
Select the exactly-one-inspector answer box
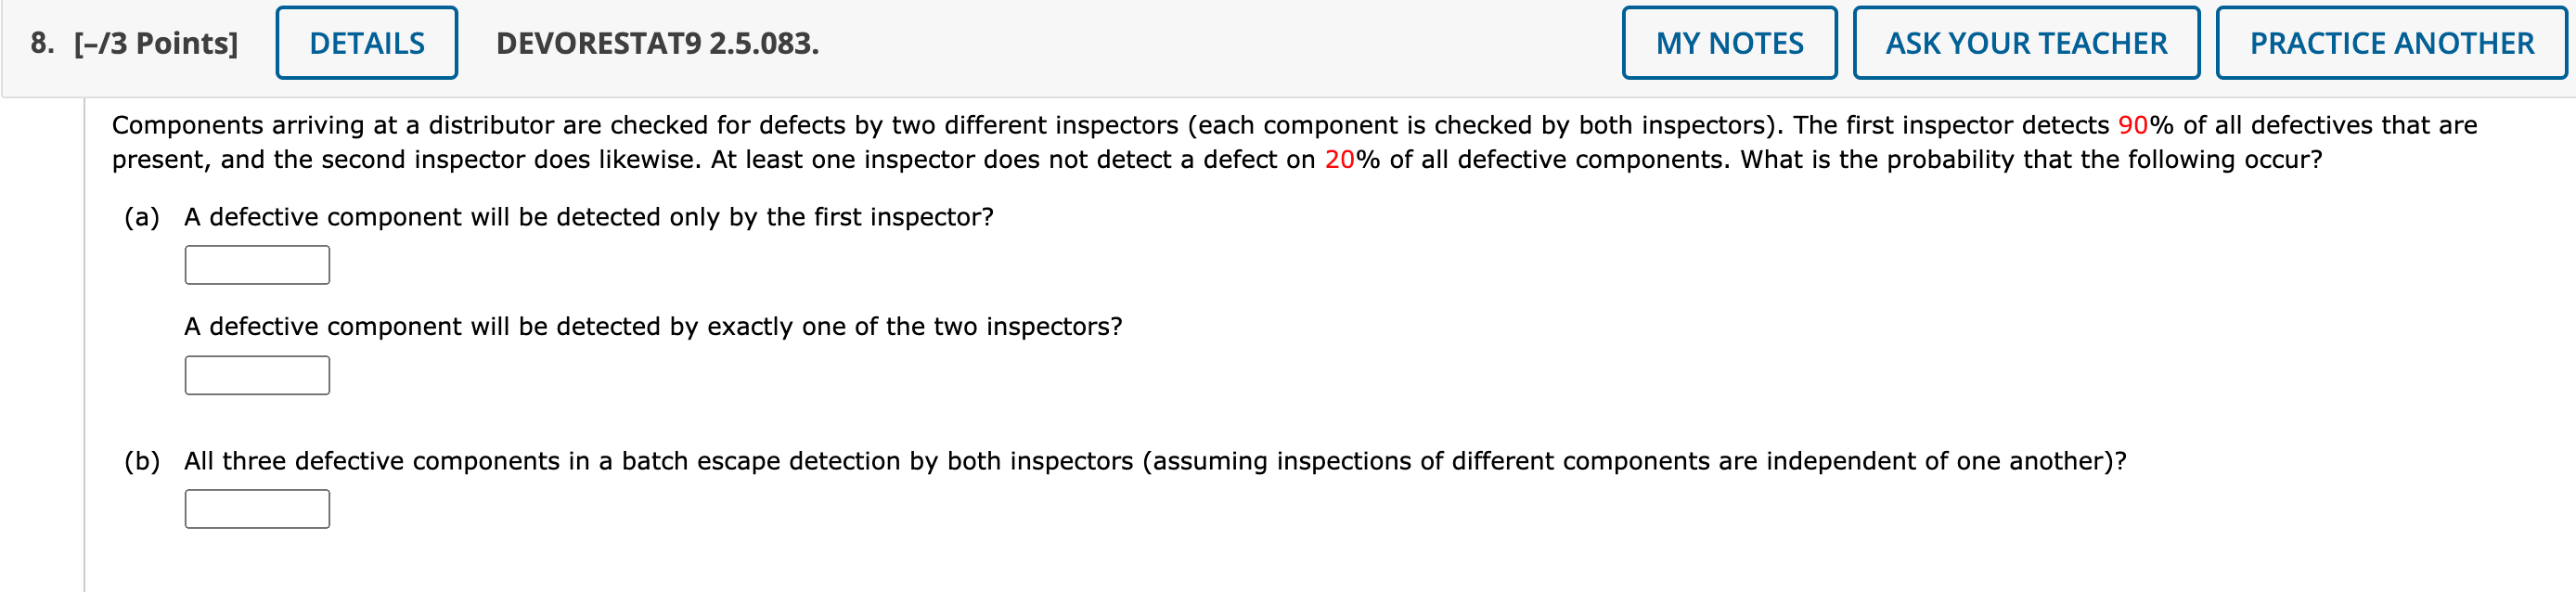pos(256,375)
